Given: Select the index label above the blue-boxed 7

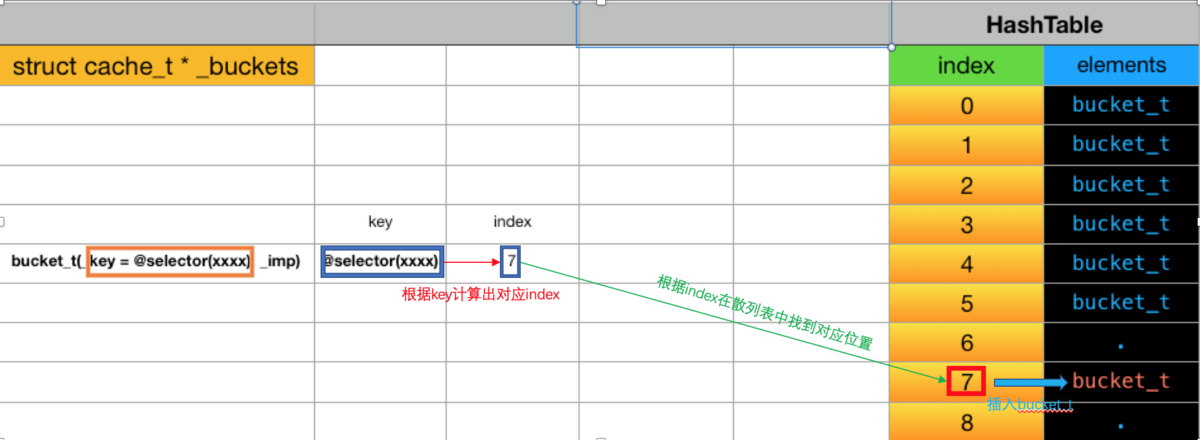Looking at the screenshot, I should (x=512, y=222).
